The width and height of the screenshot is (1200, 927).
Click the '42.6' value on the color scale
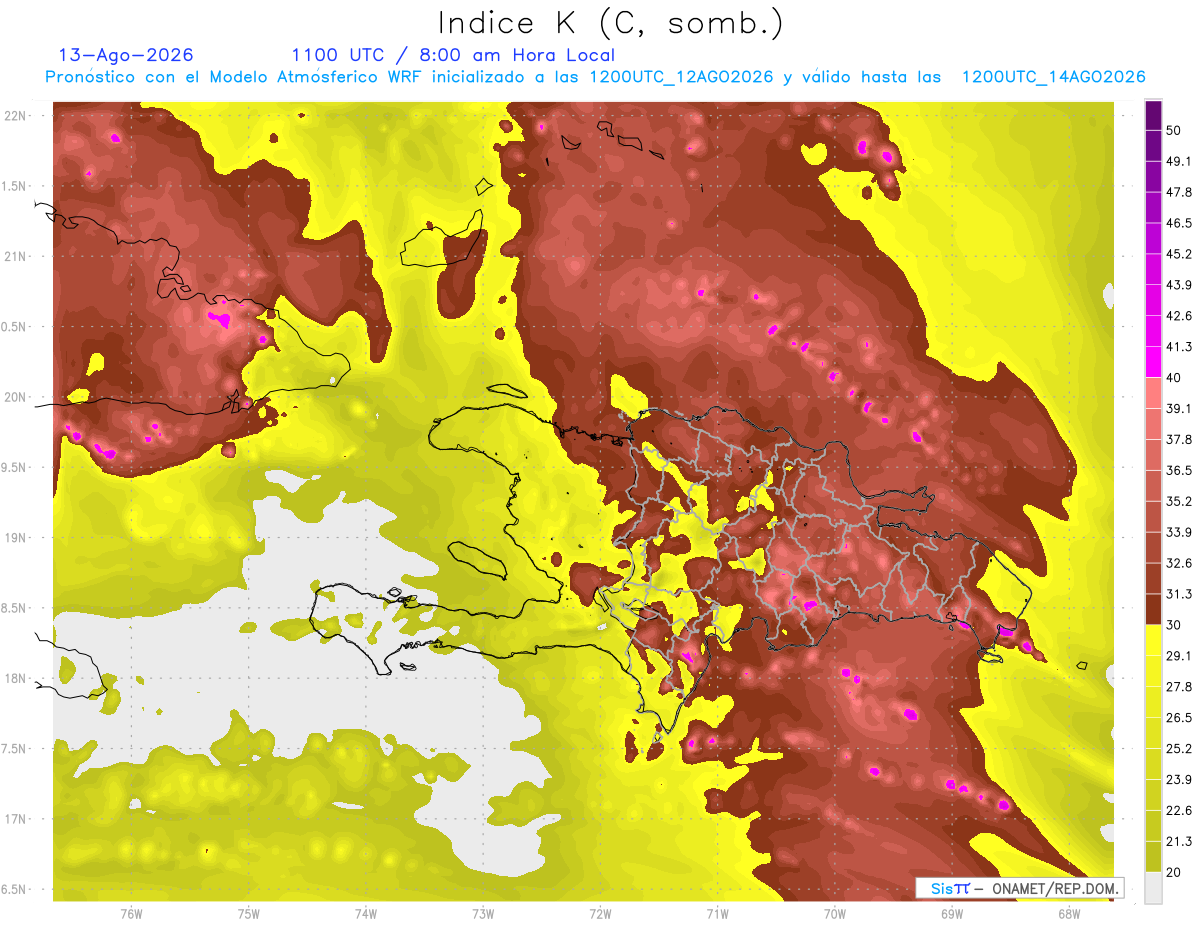tap(1178, 316)
